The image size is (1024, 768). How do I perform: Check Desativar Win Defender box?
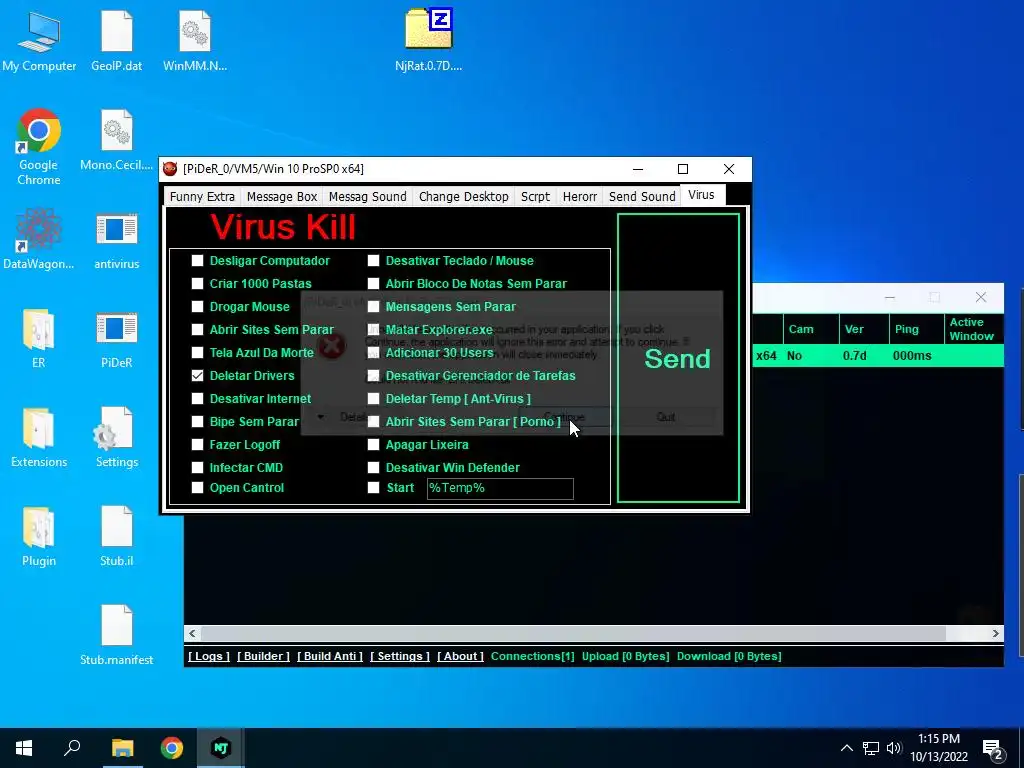374,468
